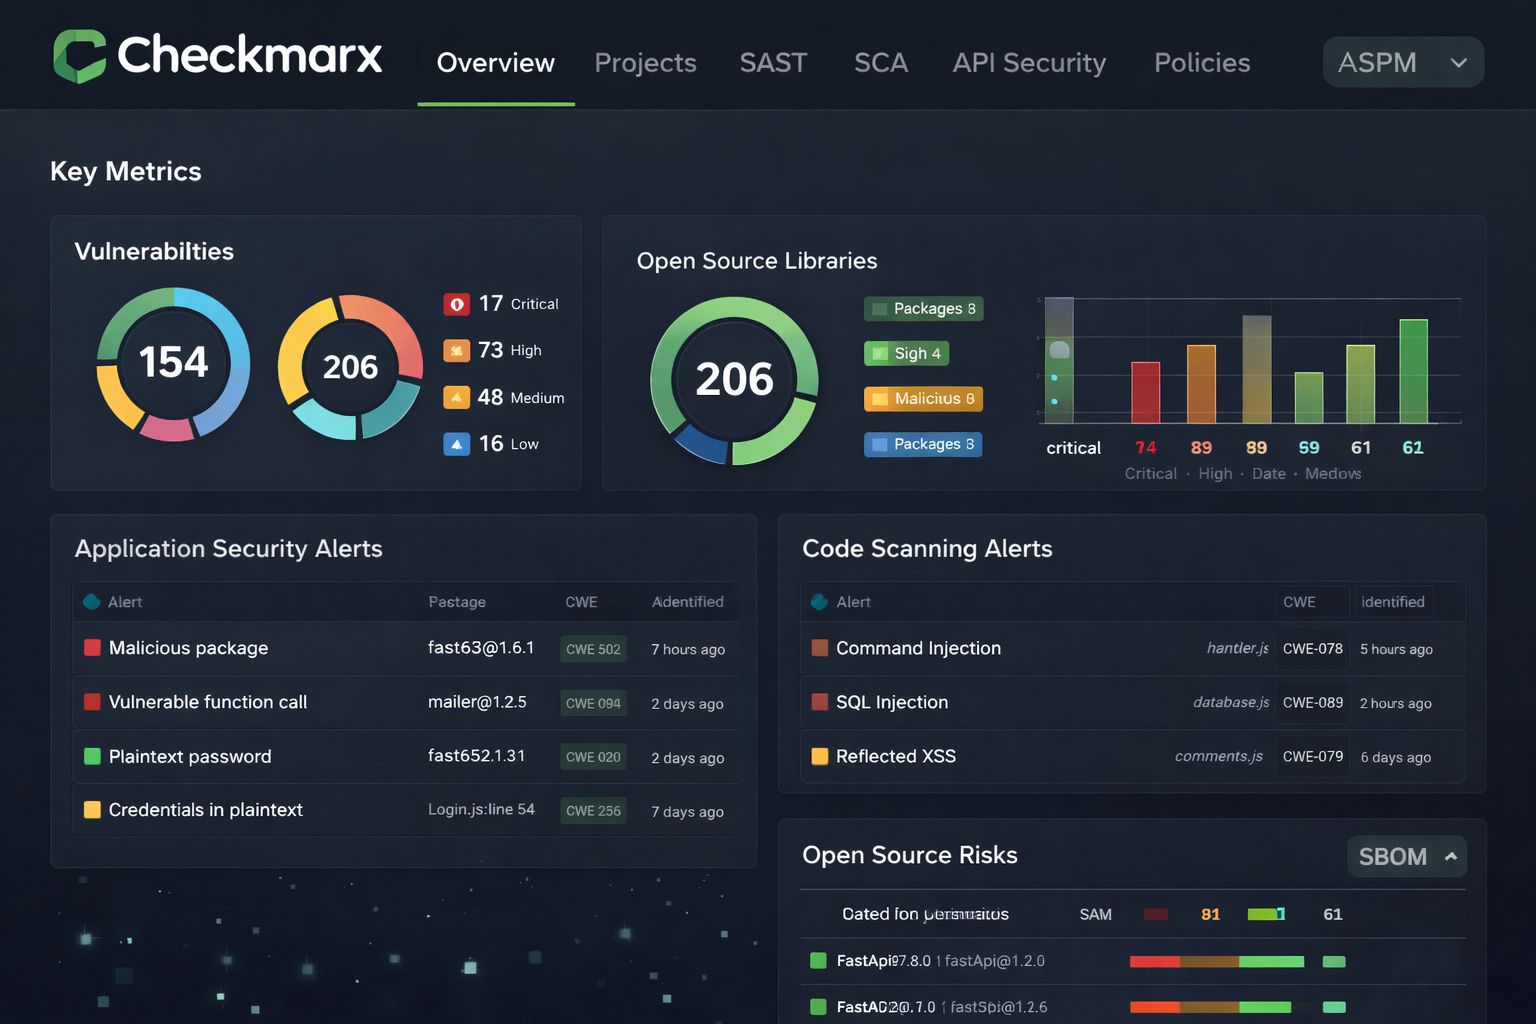This screenshot has height=1024, width=1536.
Task: Click the CWE 256 tag
Action: [x=593, y=811]
